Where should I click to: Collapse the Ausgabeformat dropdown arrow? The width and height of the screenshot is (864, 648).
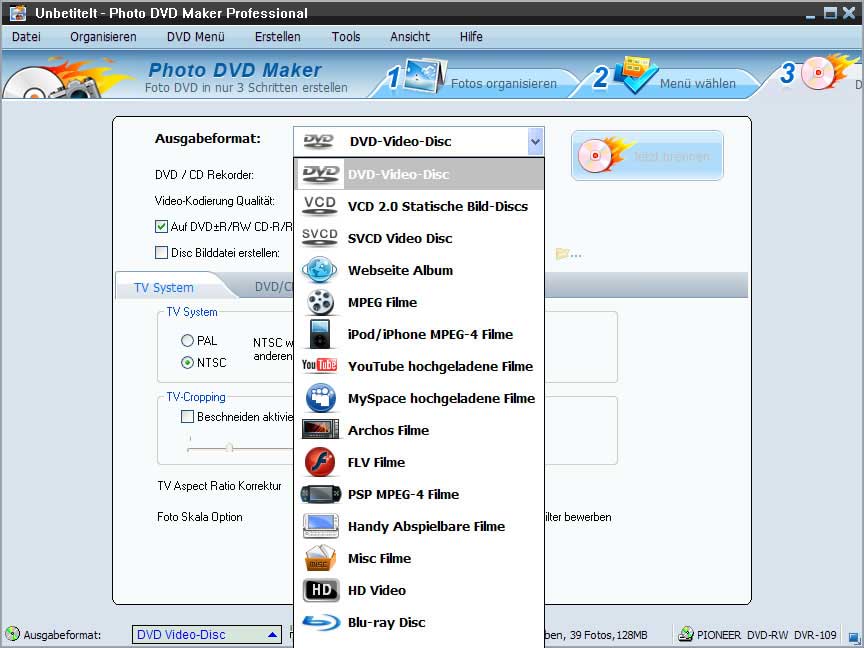coord(535,142)
